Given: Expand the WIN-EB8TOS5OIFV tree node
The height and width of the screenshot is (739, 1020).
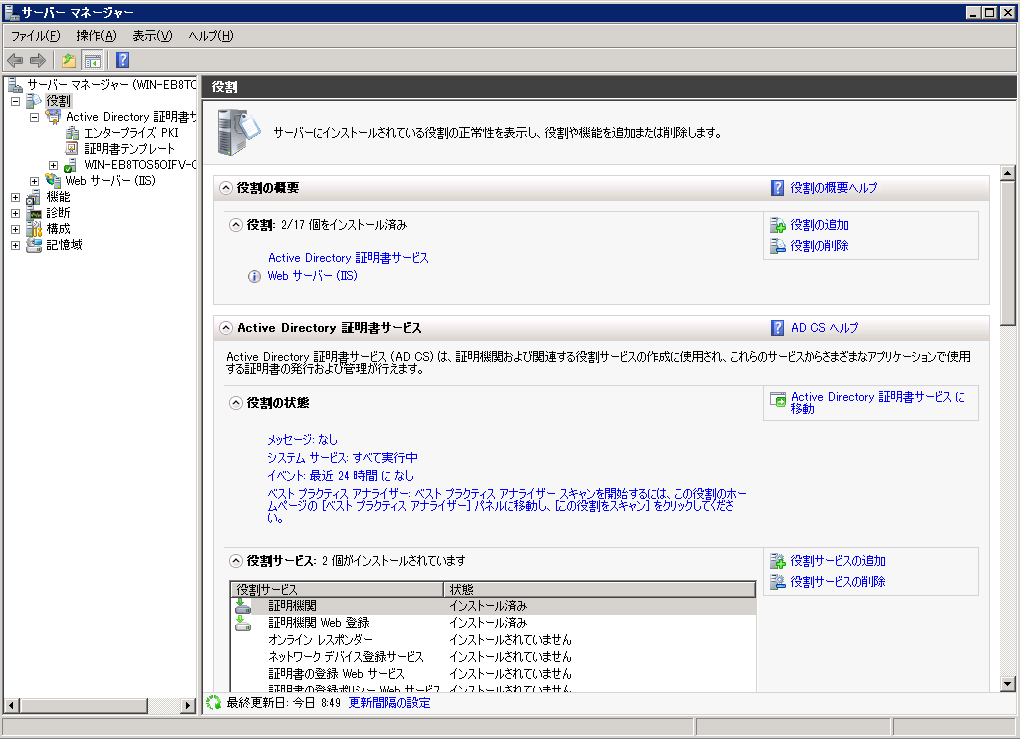Looking at the screenshot, I should [53, 165].
